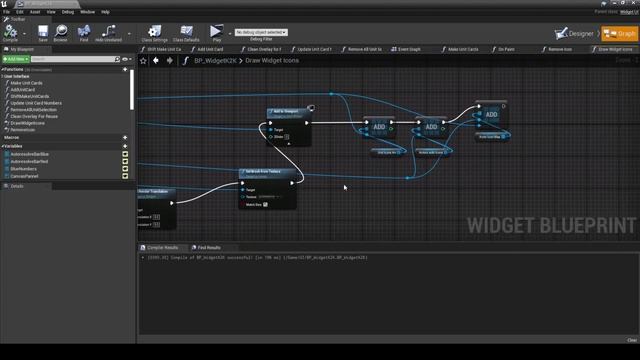Click the Save toolbar icon
Image resolution: width=640 pixels, height=360 pixels.
pos(43,31)
